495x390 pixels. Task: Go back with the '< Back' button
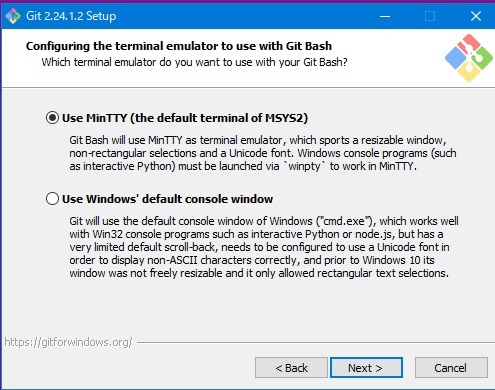point(291,368)
